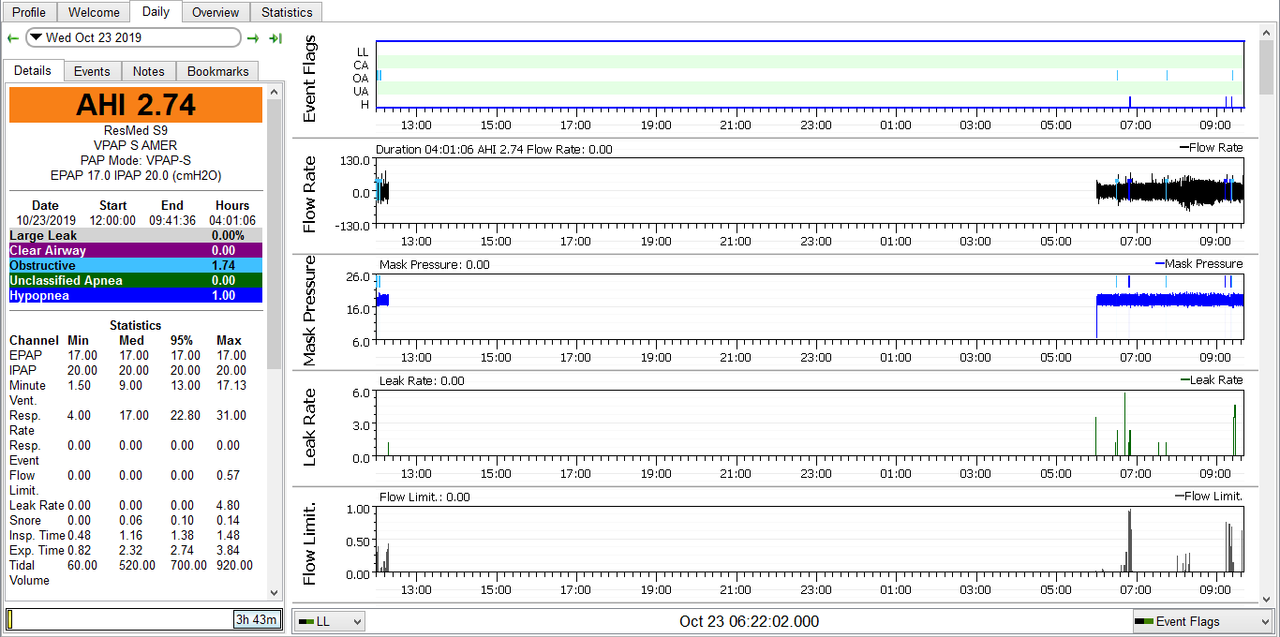Go to next day arrow

tap(254, 38)
